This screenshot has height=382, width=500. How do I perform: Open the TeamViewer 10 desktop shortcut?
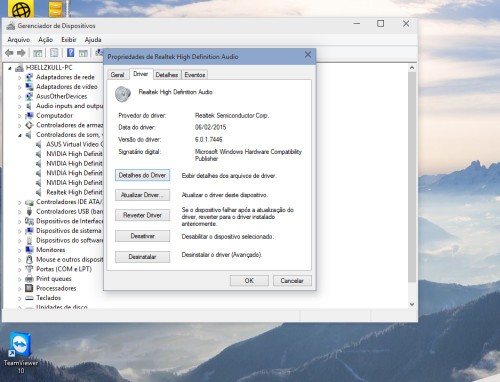pyautogui.click(x=21, y=353)
